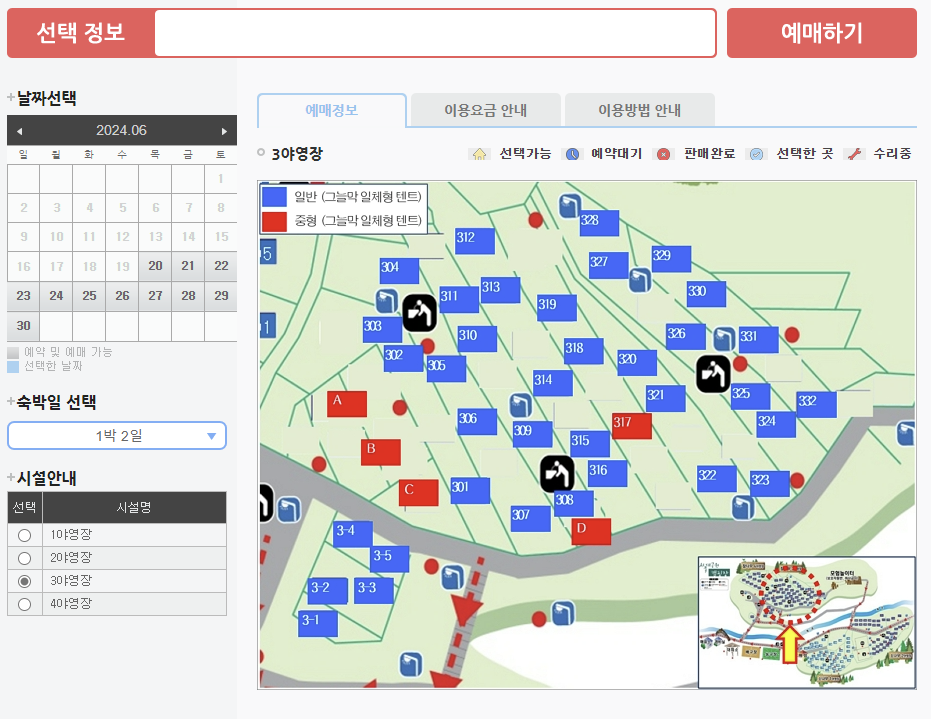This screenshot has height=719, width=931.
Task: Choose June 20 in the calendar
Action: pyautogui.click(x=155, y=266)
